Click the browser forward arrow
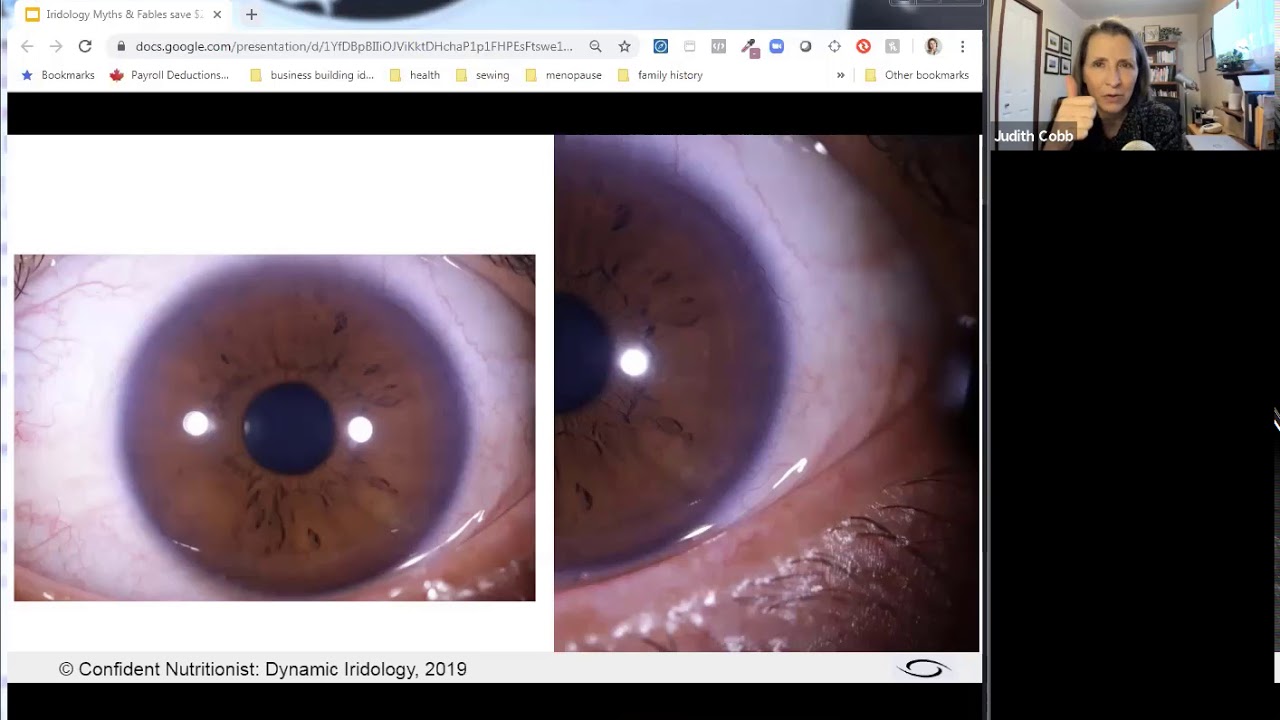Image resolution: width=1280 pixels, height=720 pixels. (x=56, y=46)
